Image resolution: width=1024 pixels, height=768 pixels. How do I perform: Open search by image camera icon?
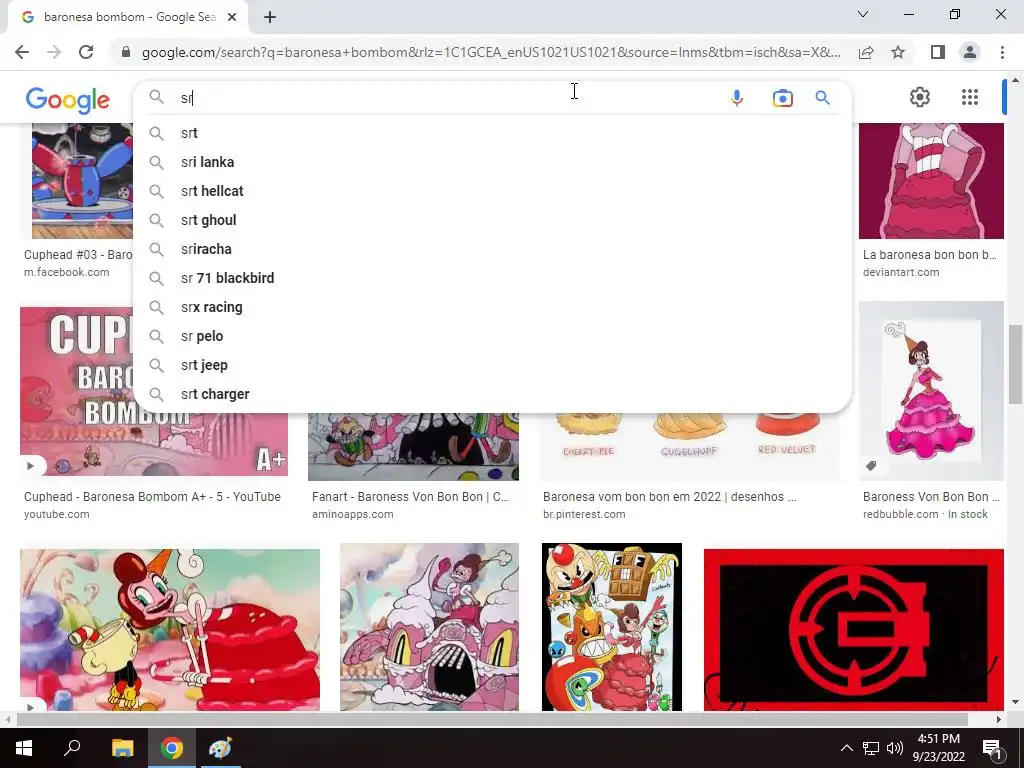(782, 98)
